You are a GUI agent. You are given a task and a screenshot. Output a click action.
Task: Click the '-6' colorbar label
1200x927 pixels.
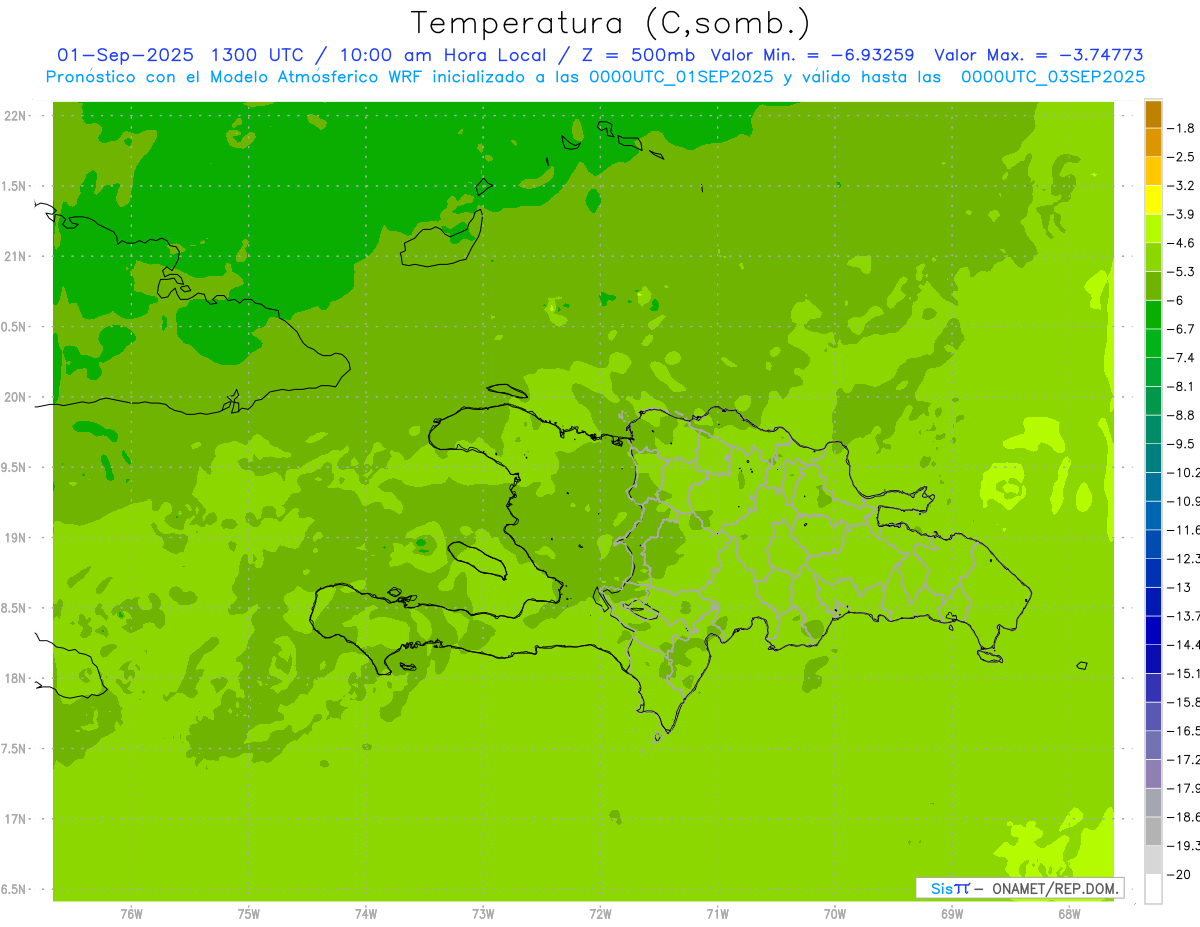coord(1177,300)
